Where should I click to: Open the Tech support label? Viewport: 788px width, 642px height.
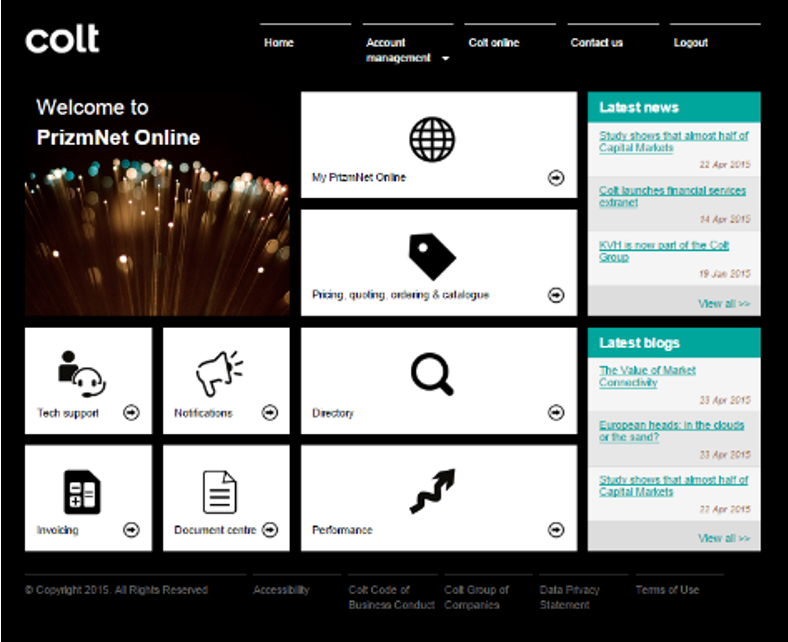pyautogui.click(x=68, y=413)
